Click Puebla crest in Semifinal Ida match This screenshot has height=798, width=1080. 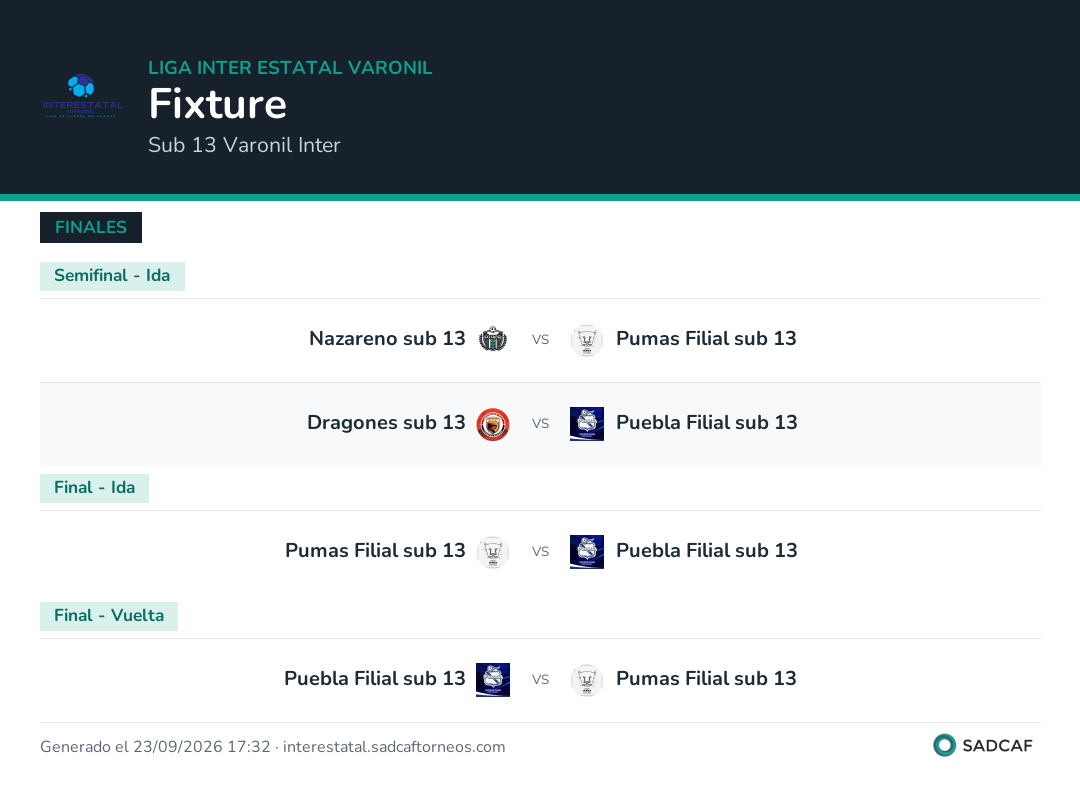point(587,423)
